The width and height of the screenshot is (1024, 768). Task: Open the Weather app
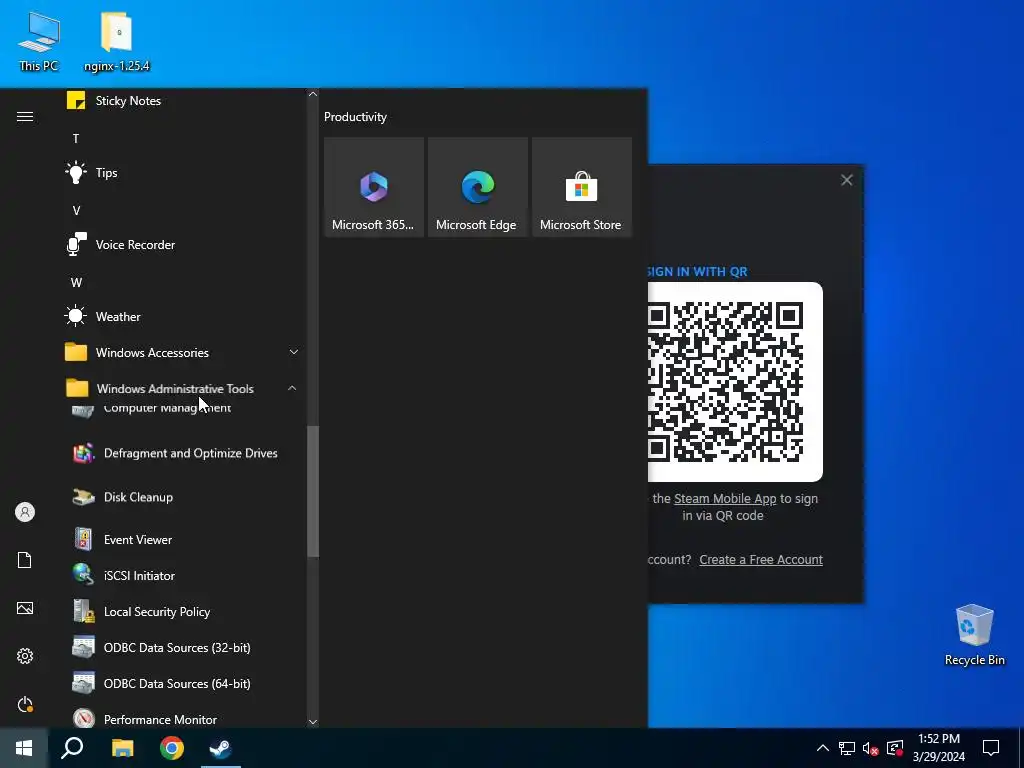(182, 317)
